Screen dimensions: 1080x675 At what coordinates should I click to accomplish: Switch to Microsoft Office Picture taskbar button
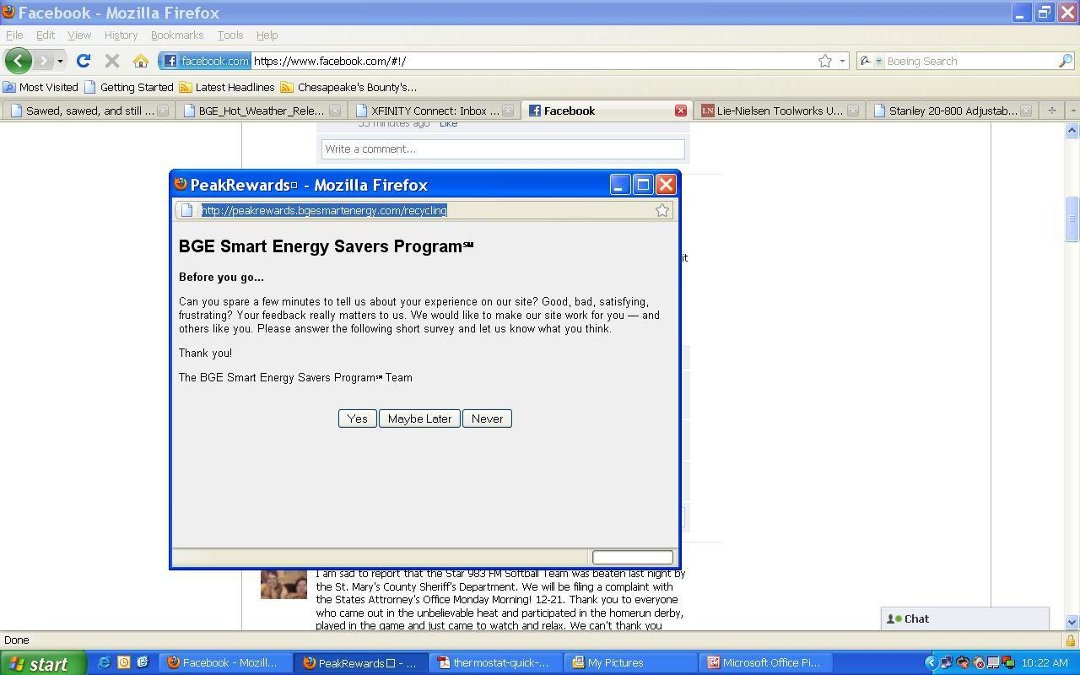coord(766,663)
